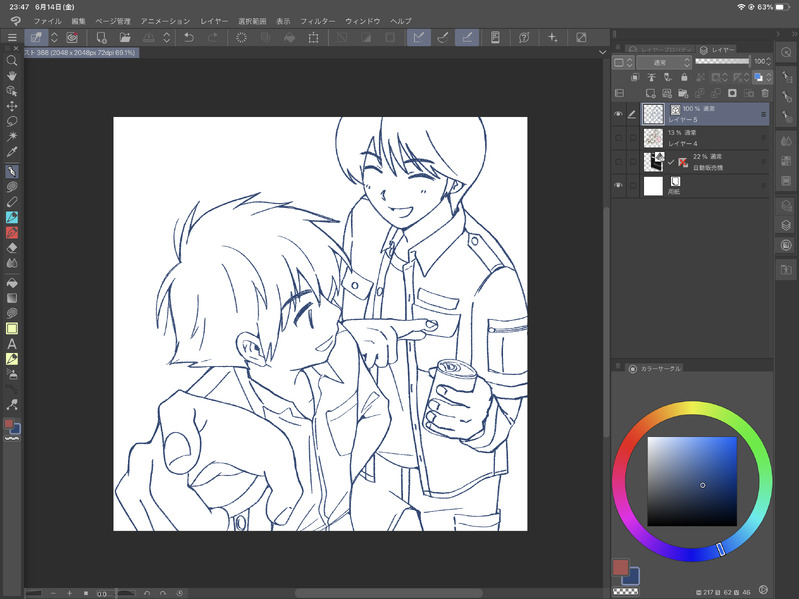This screenshot has width=799, height=599.
Task: Open the ファイル menu
Action: (x=47, y=21)
